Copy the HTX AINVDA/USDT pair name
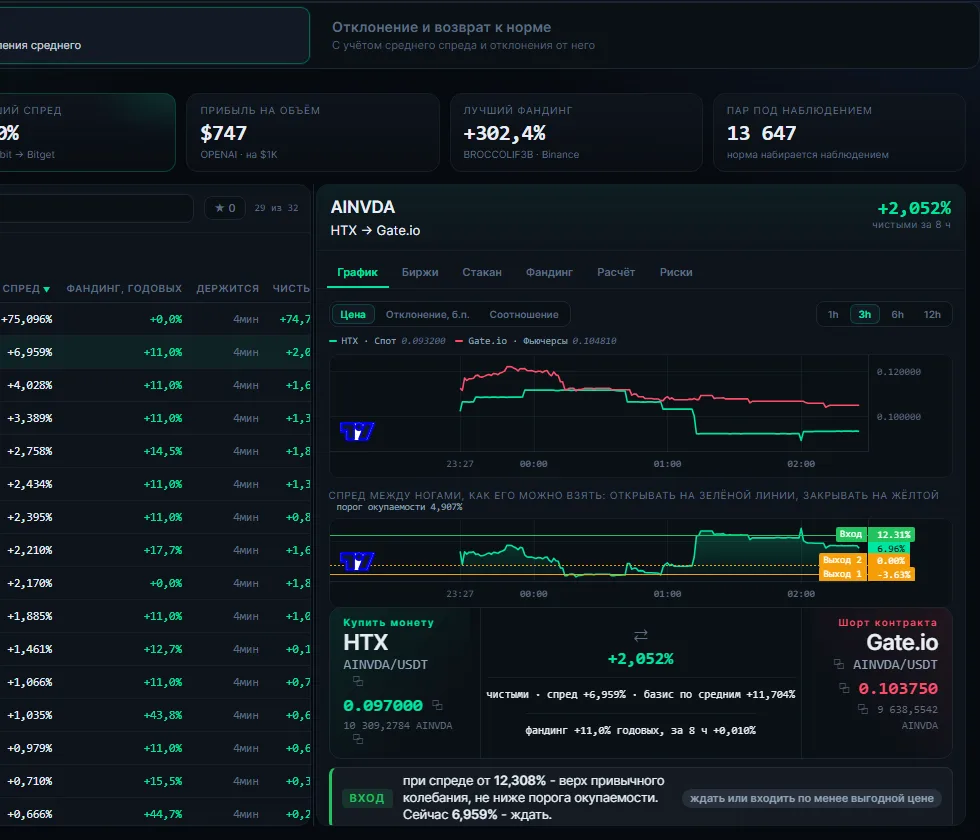Screen dimensions: 980x840 pos(358,681)
